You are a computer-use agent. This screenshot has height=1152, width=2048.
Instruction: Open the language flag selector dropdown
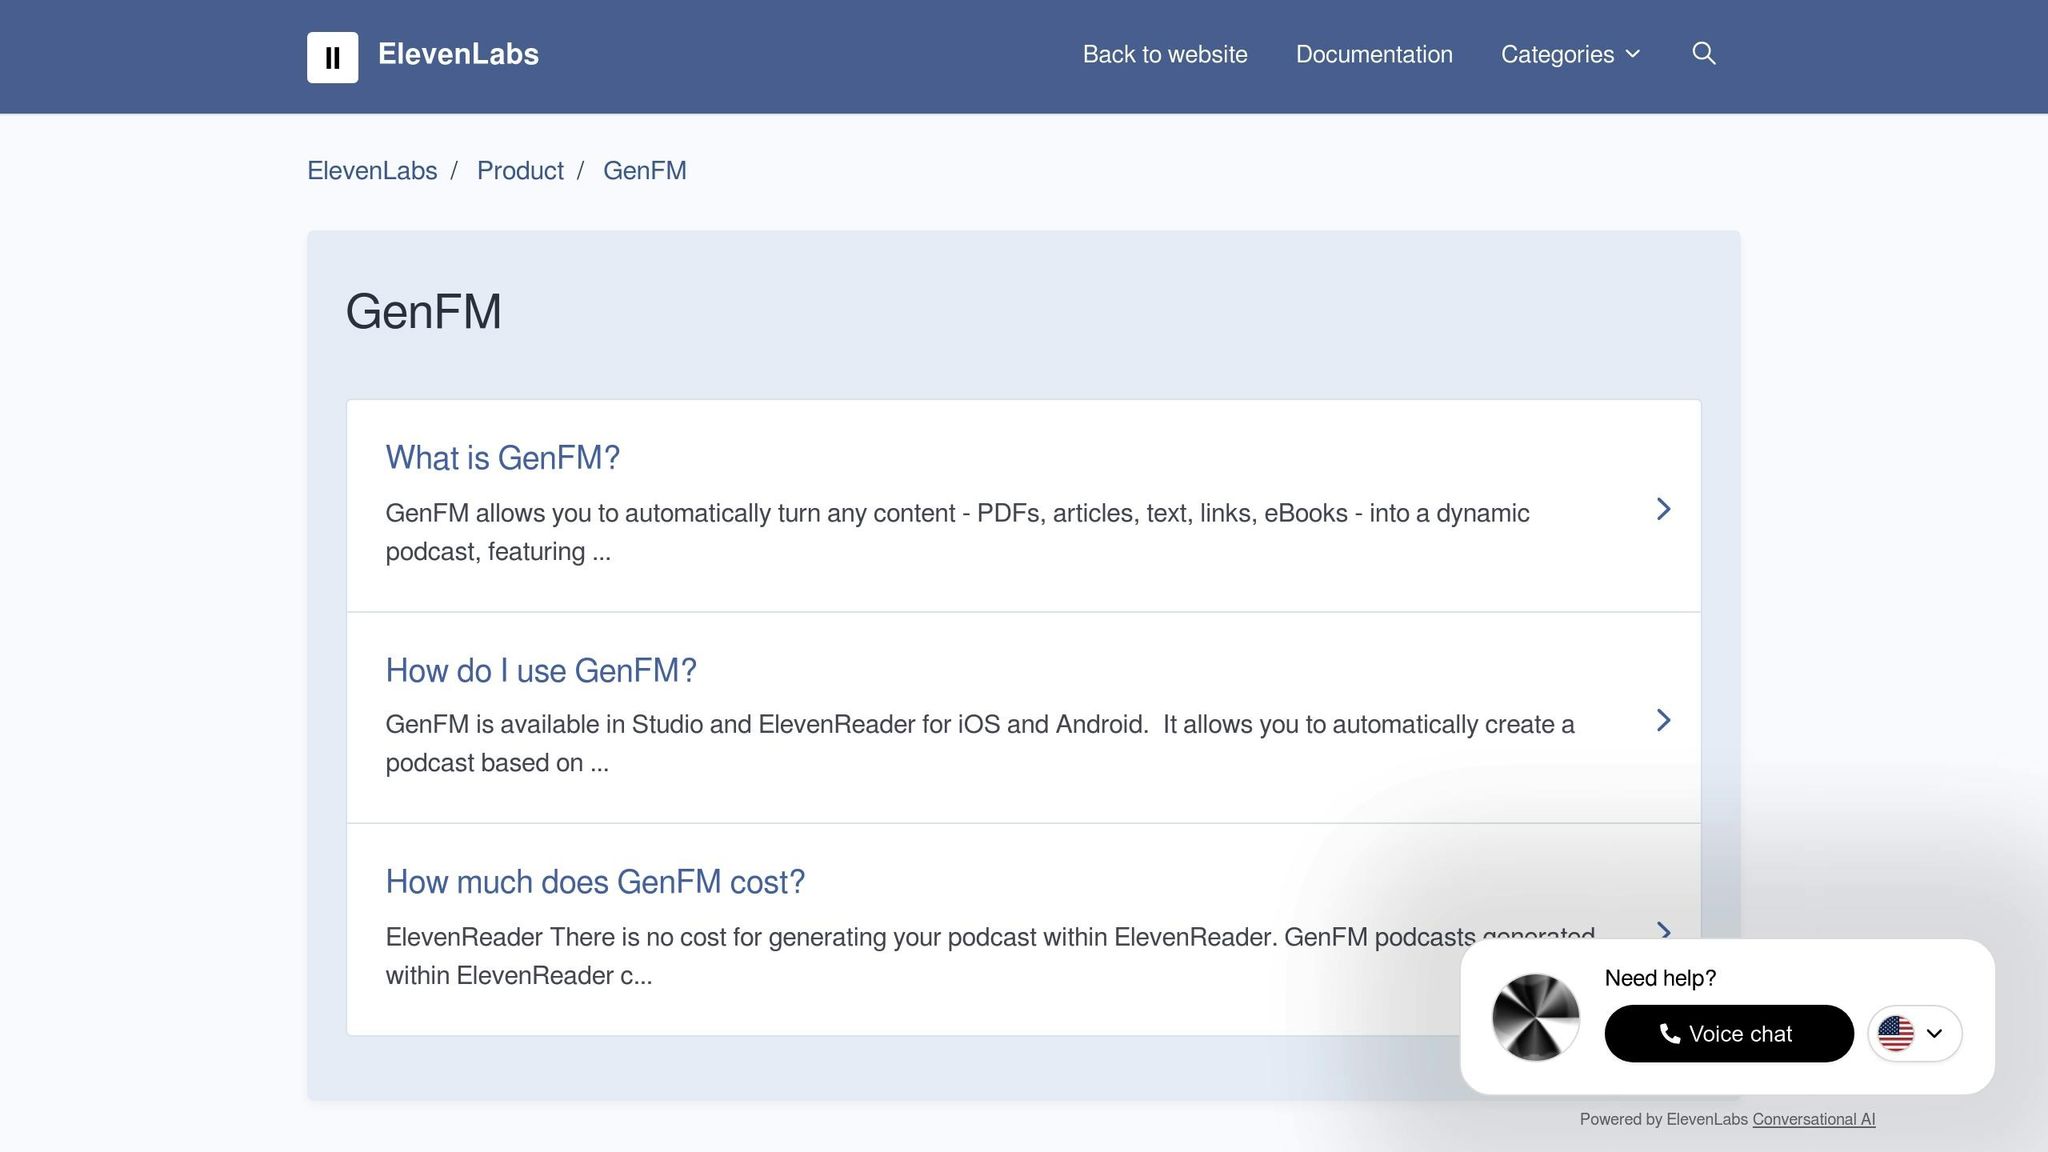(x=1914, y=1034)
